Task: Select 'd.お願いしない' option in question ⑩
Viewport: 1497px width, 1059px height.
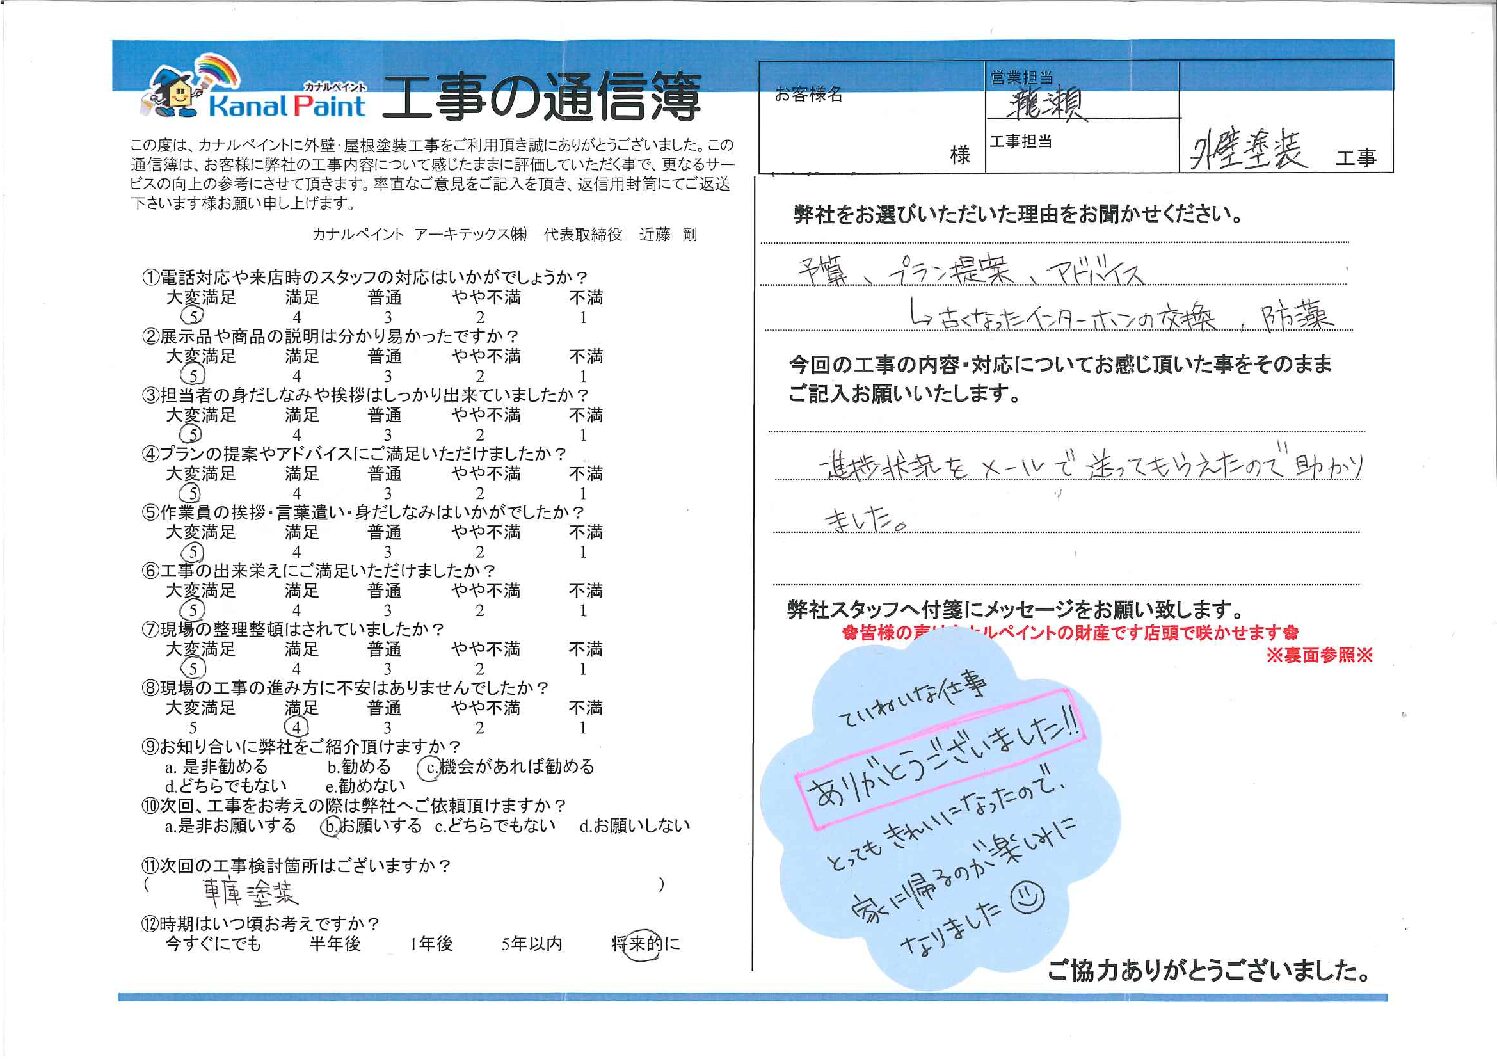Action: [634, 826]
